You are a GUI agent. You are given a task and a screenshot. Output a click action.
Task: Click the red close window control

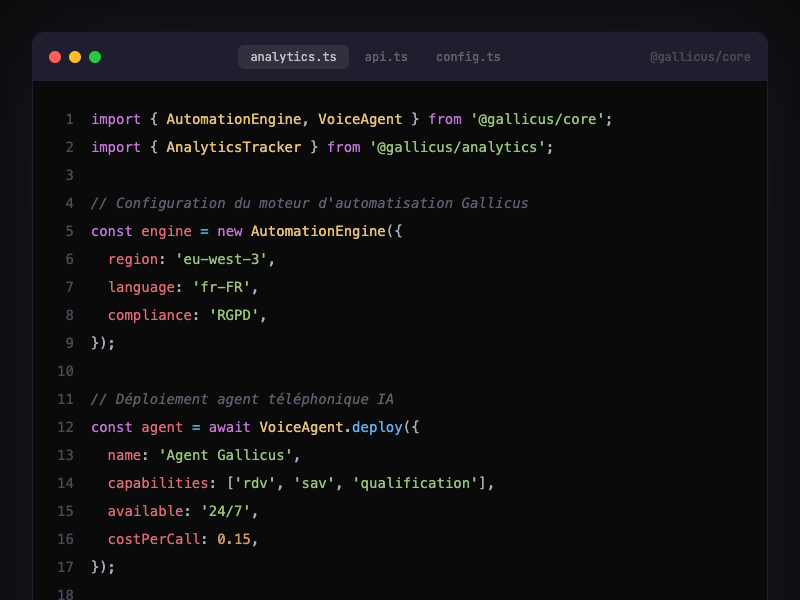[54, 57]
